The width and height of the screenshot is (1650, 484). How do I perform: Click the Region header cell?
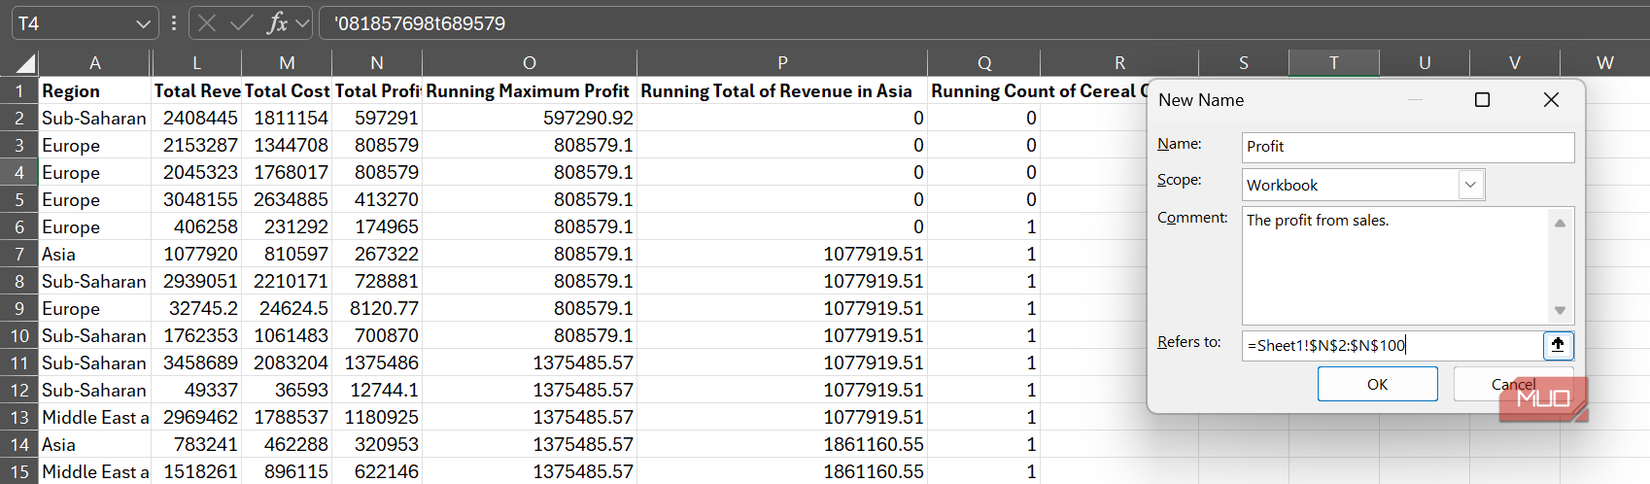(95, 91)
